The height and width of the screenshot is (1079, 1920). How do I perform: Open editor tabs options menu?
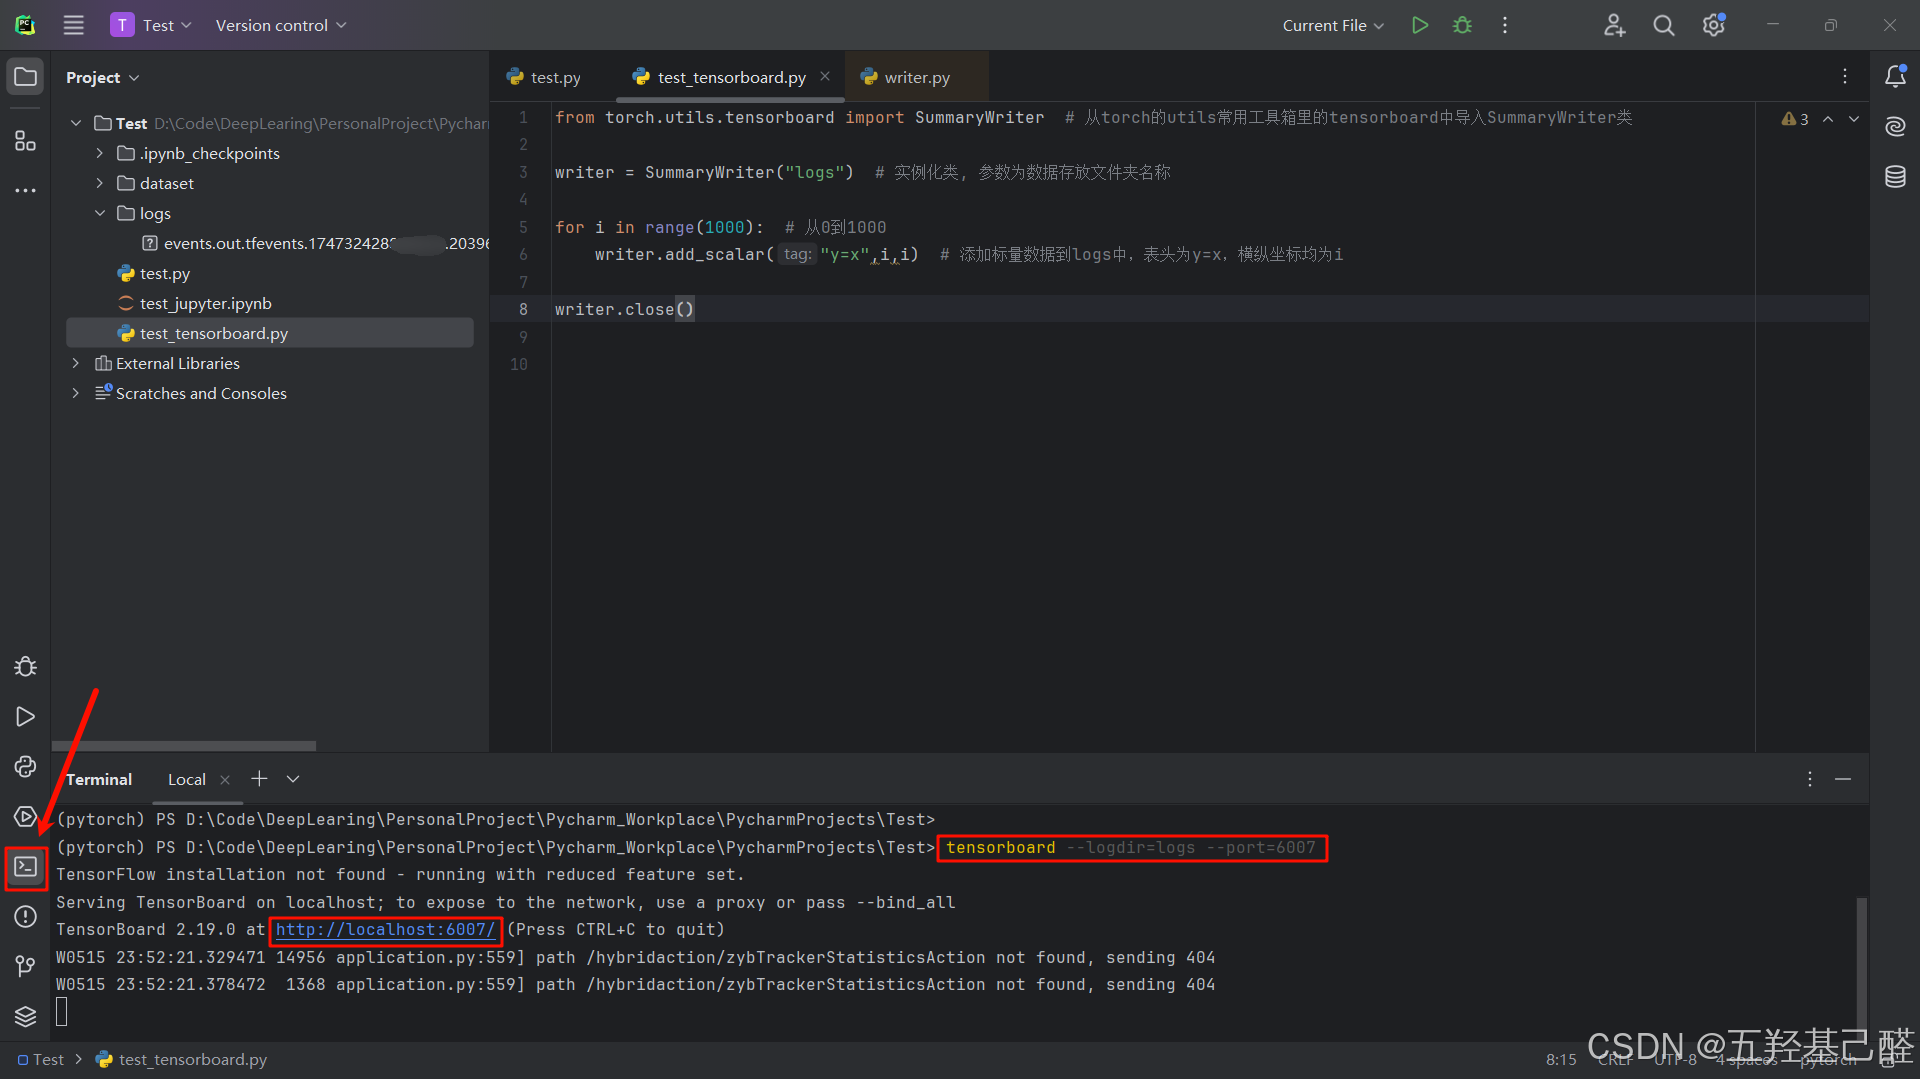coord(1845,77)
